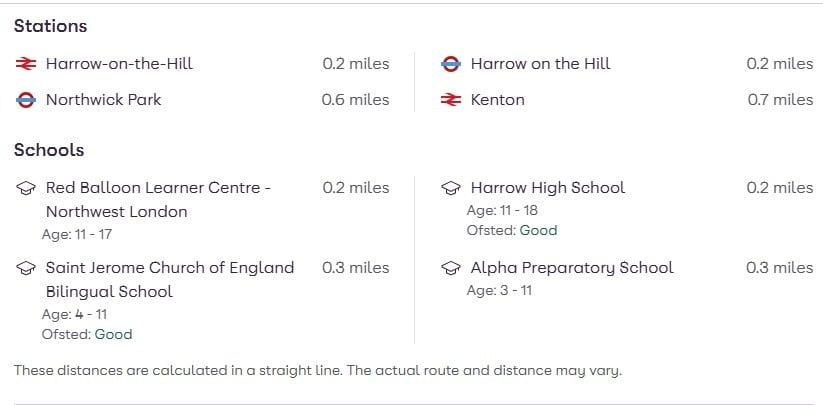Select the Northwick Park station name
Viewport: 823px width, 405px height.
point(103,100)
